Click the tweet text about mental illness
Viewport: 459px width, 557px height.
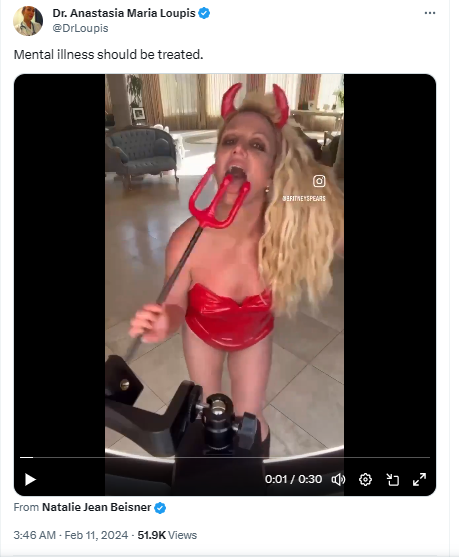[x=108, y=55]
